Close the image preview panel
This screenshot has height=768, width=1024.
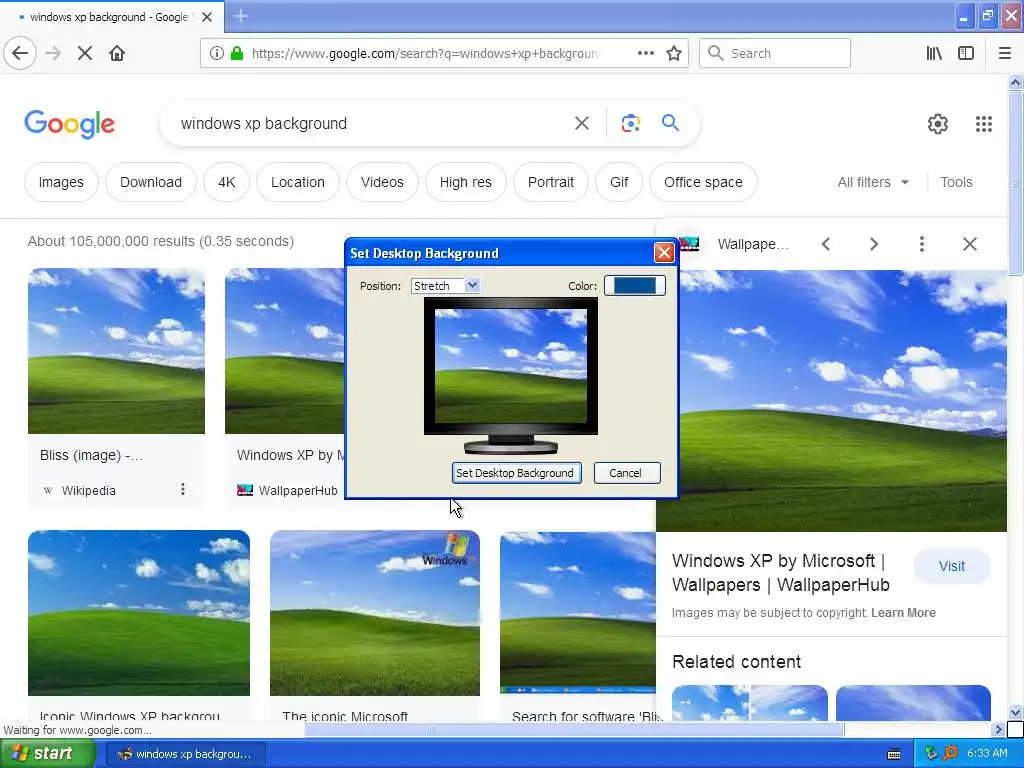(970, 244)
